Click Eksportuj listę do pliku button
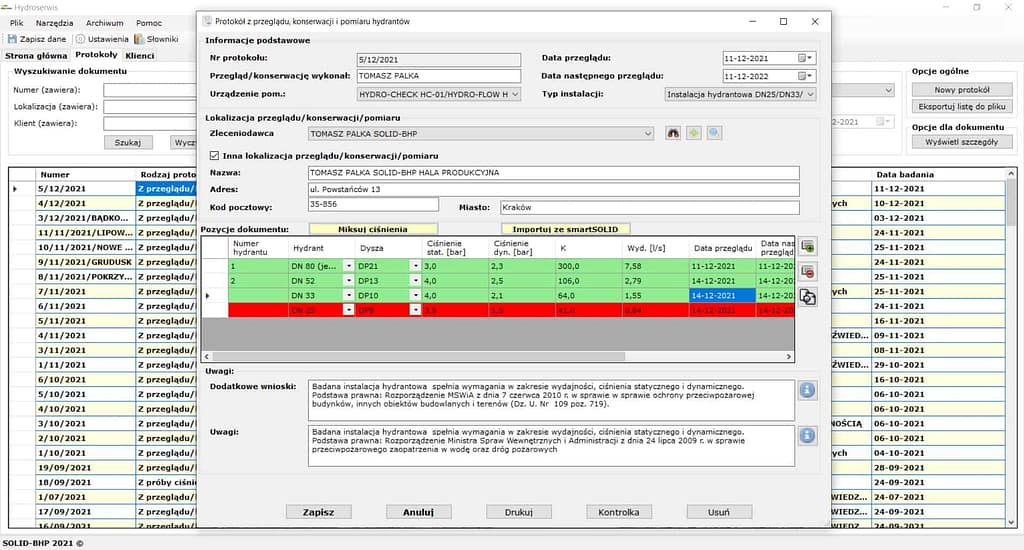 point(962,106)
